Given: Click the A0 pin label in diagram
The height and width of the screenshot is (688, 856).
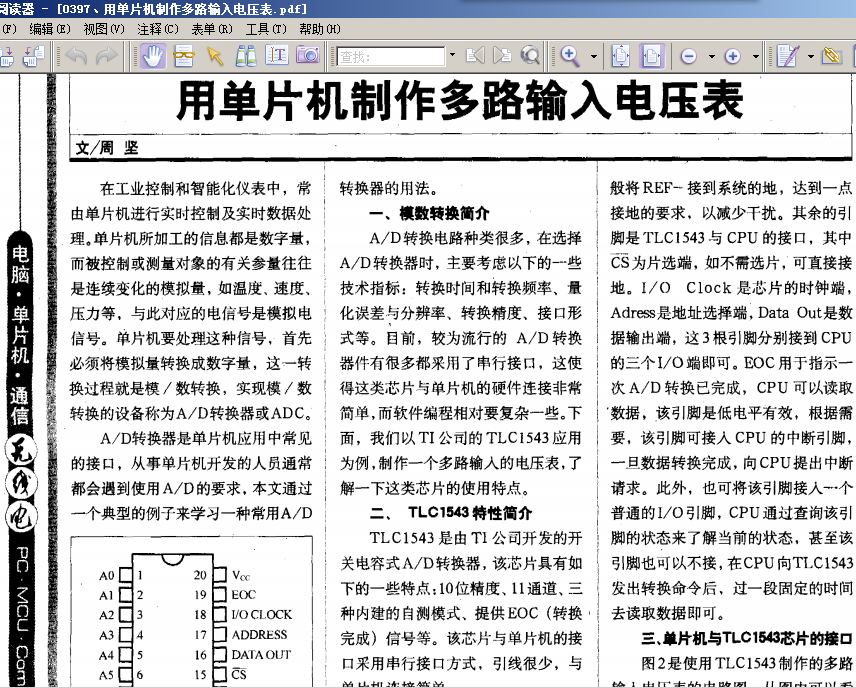Looking at the screenshot, I should [106, 576].
